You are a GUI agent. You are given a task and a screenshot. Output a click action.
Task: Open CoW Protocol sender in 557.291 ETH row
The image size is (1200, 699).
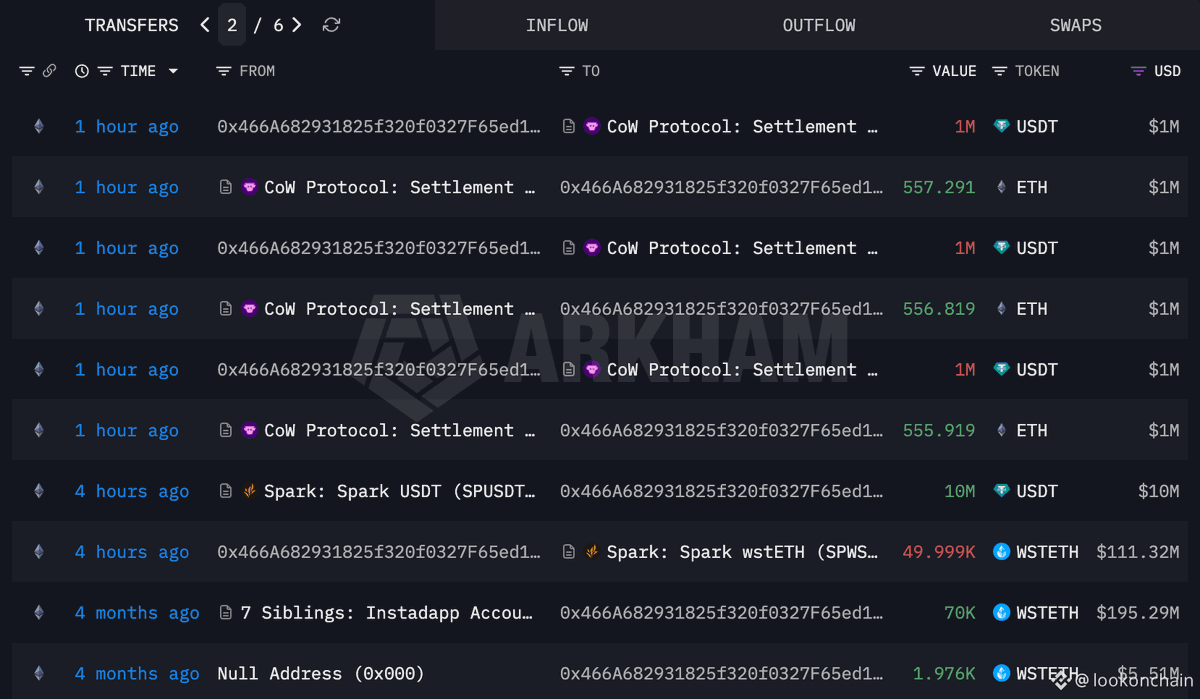(399, 188)
